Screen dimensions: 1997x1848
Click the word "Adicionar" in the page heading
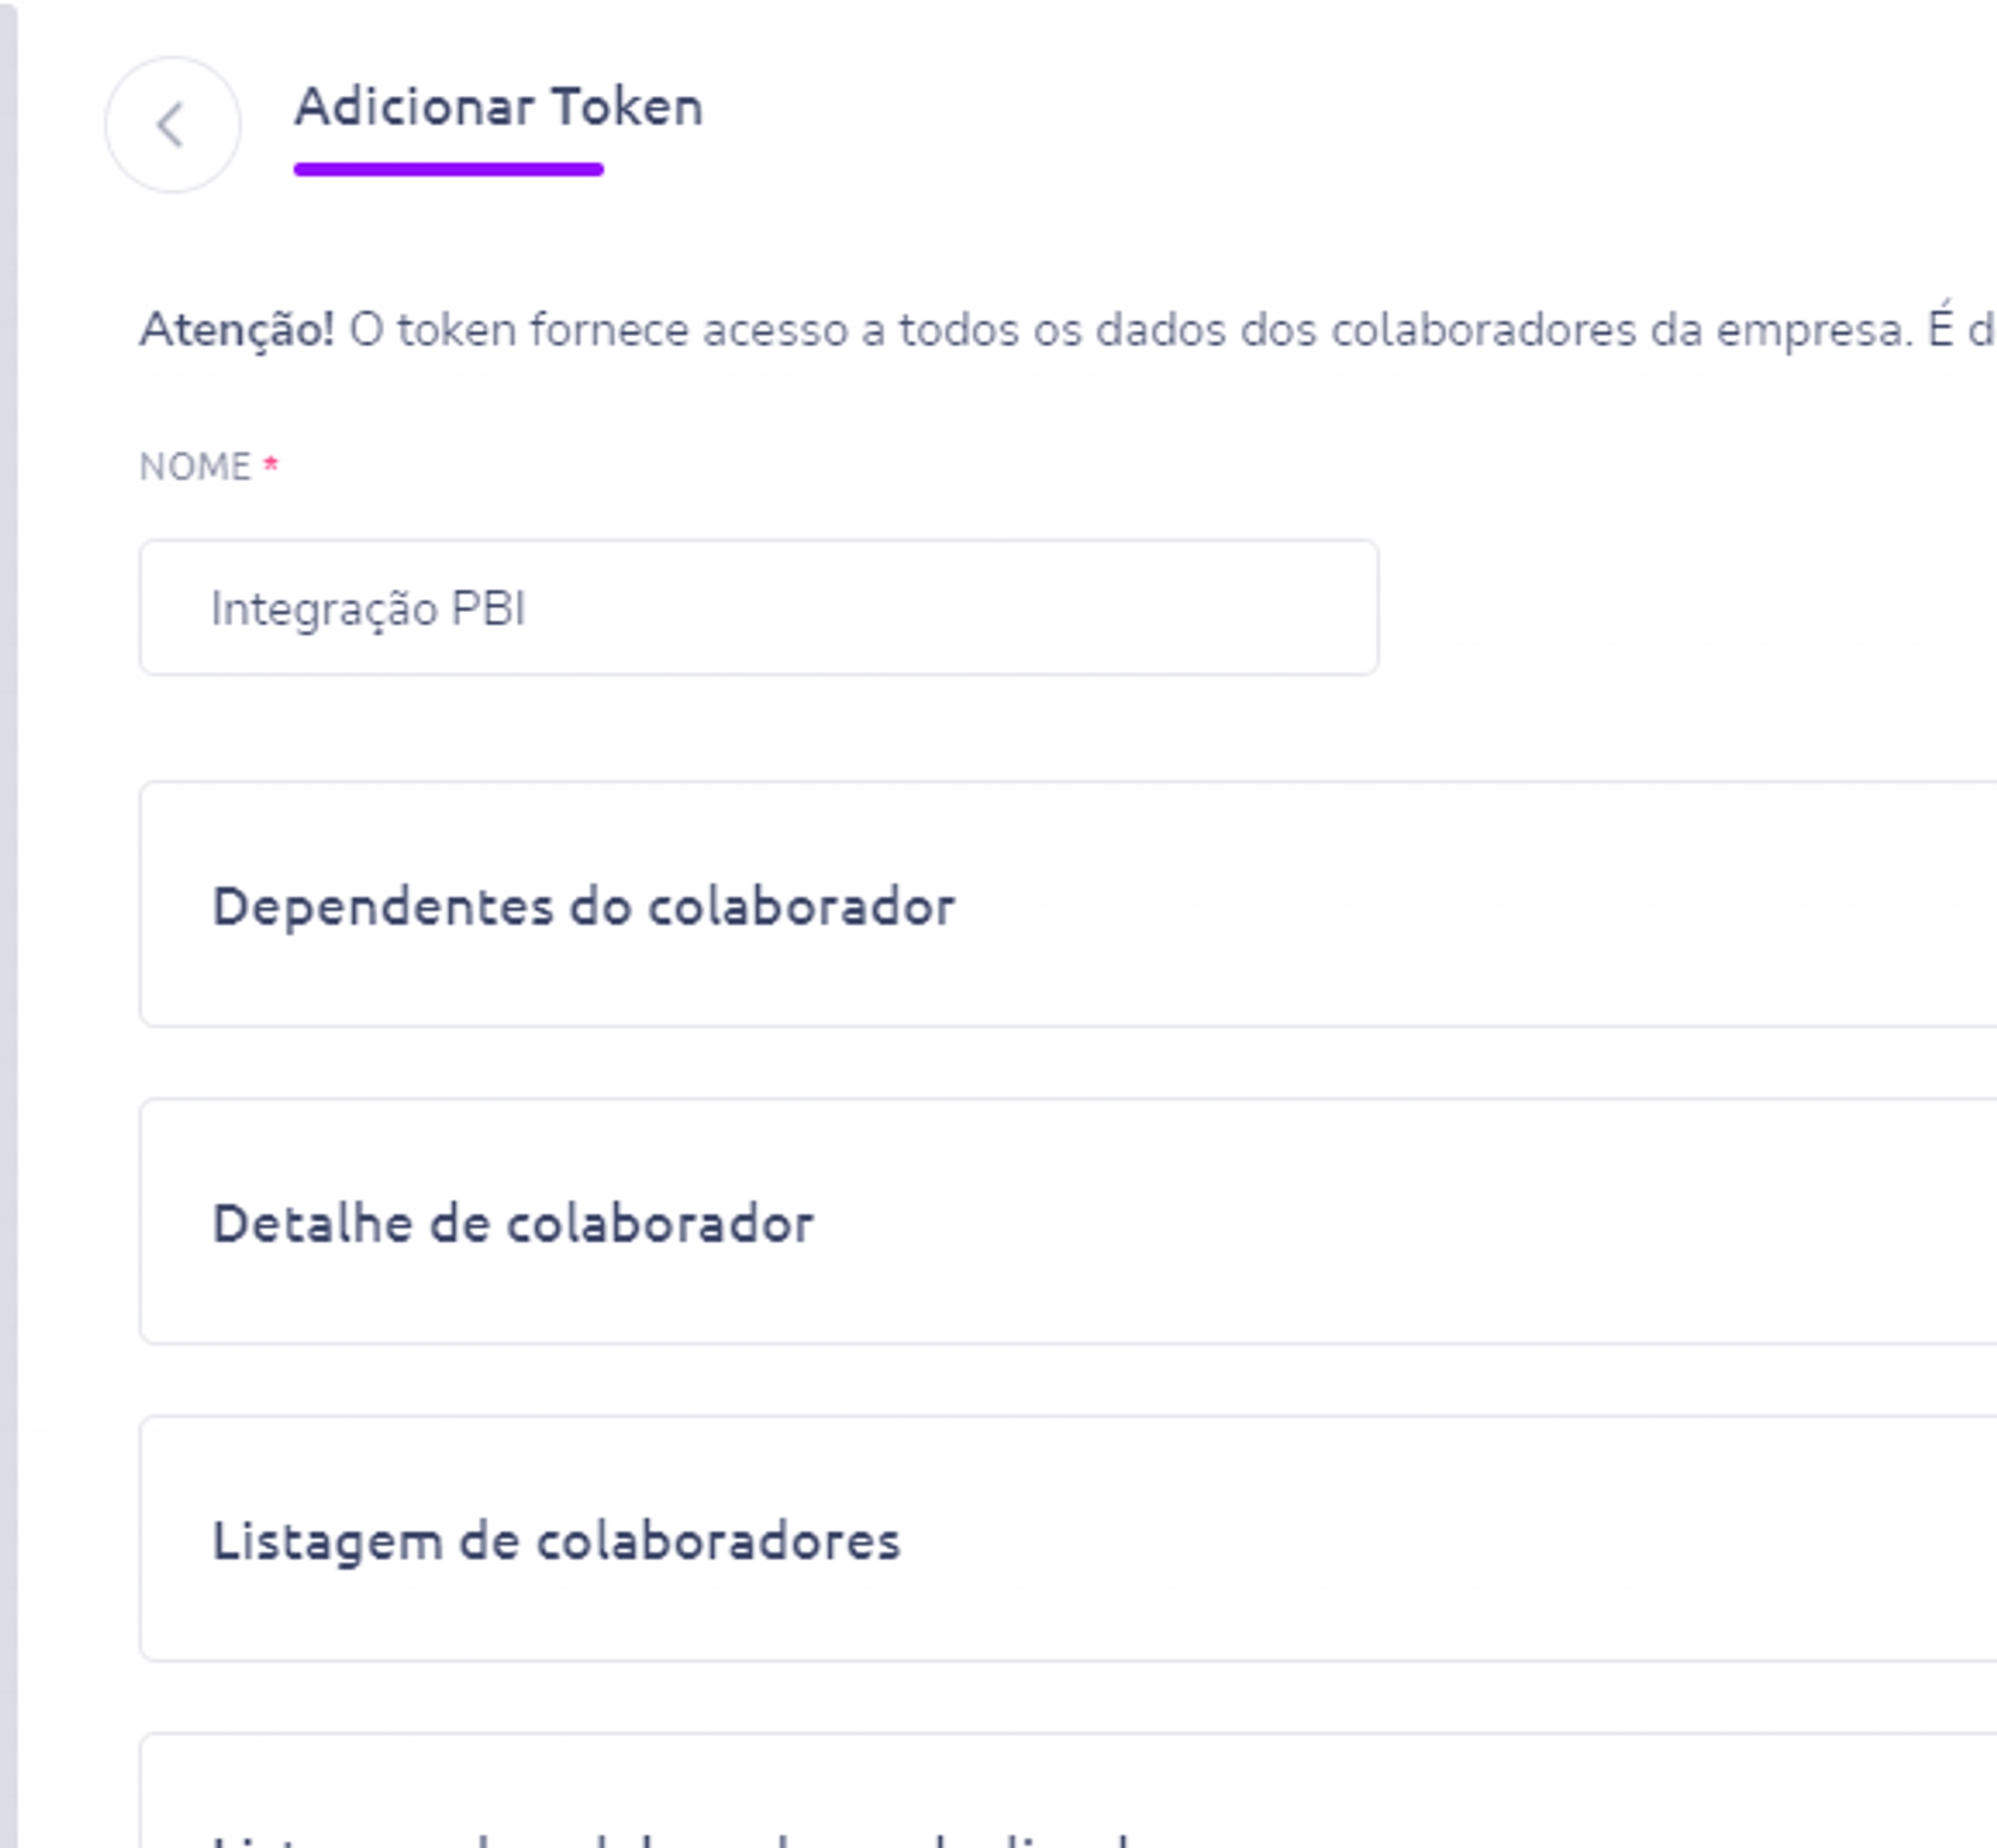point(415,107)
